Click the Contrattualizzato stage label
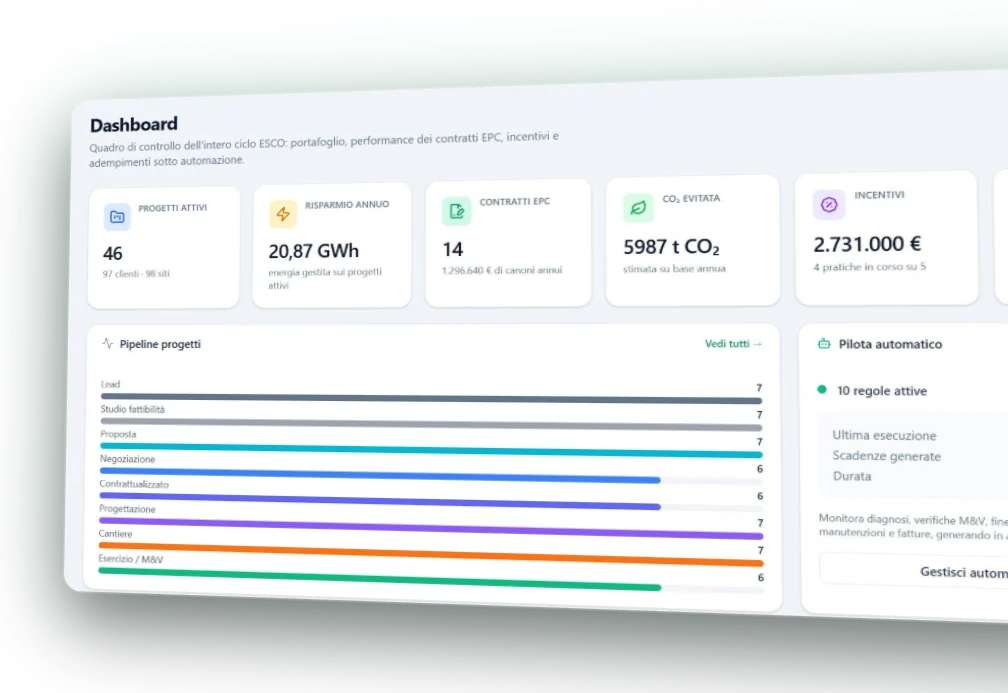The width and height of the screenshot is (1008, 693). coord(134,484)
